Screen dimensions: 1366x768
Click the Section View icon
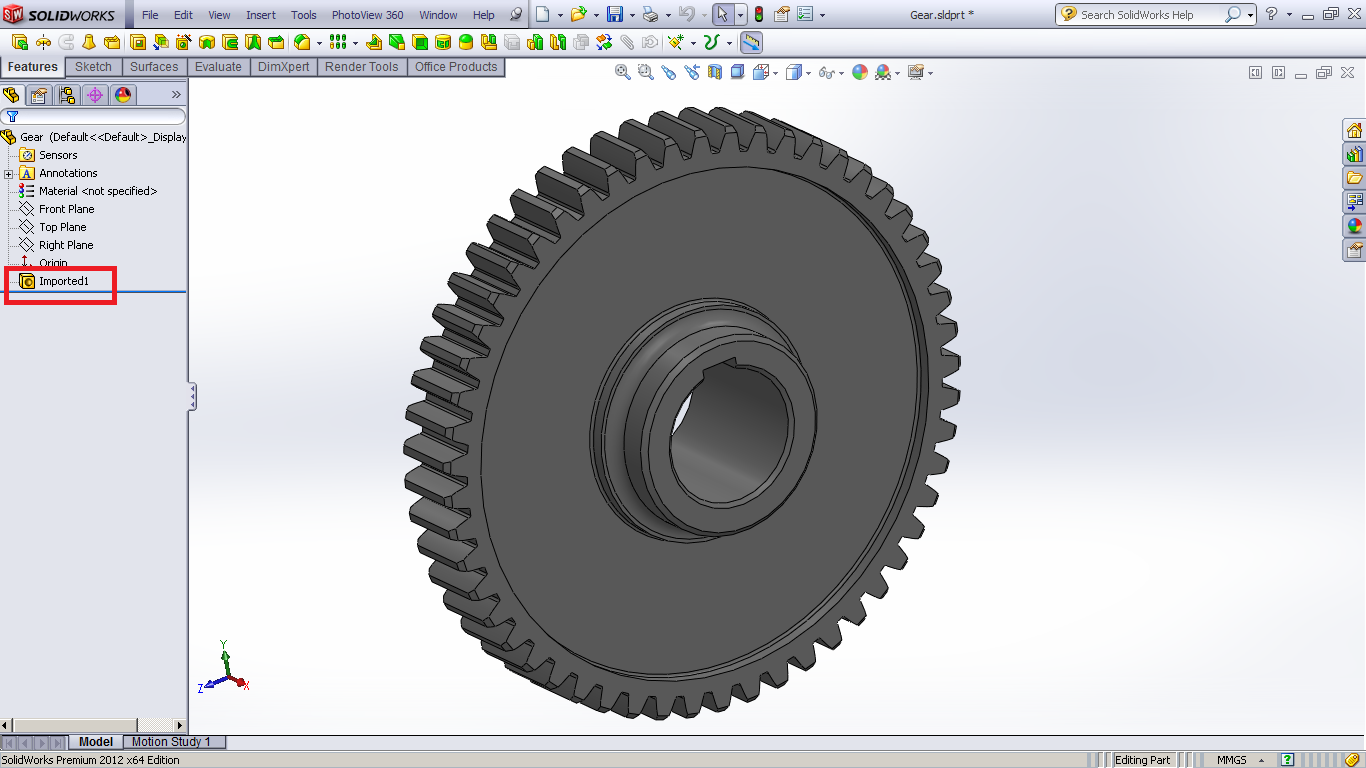tap(715, 72)
